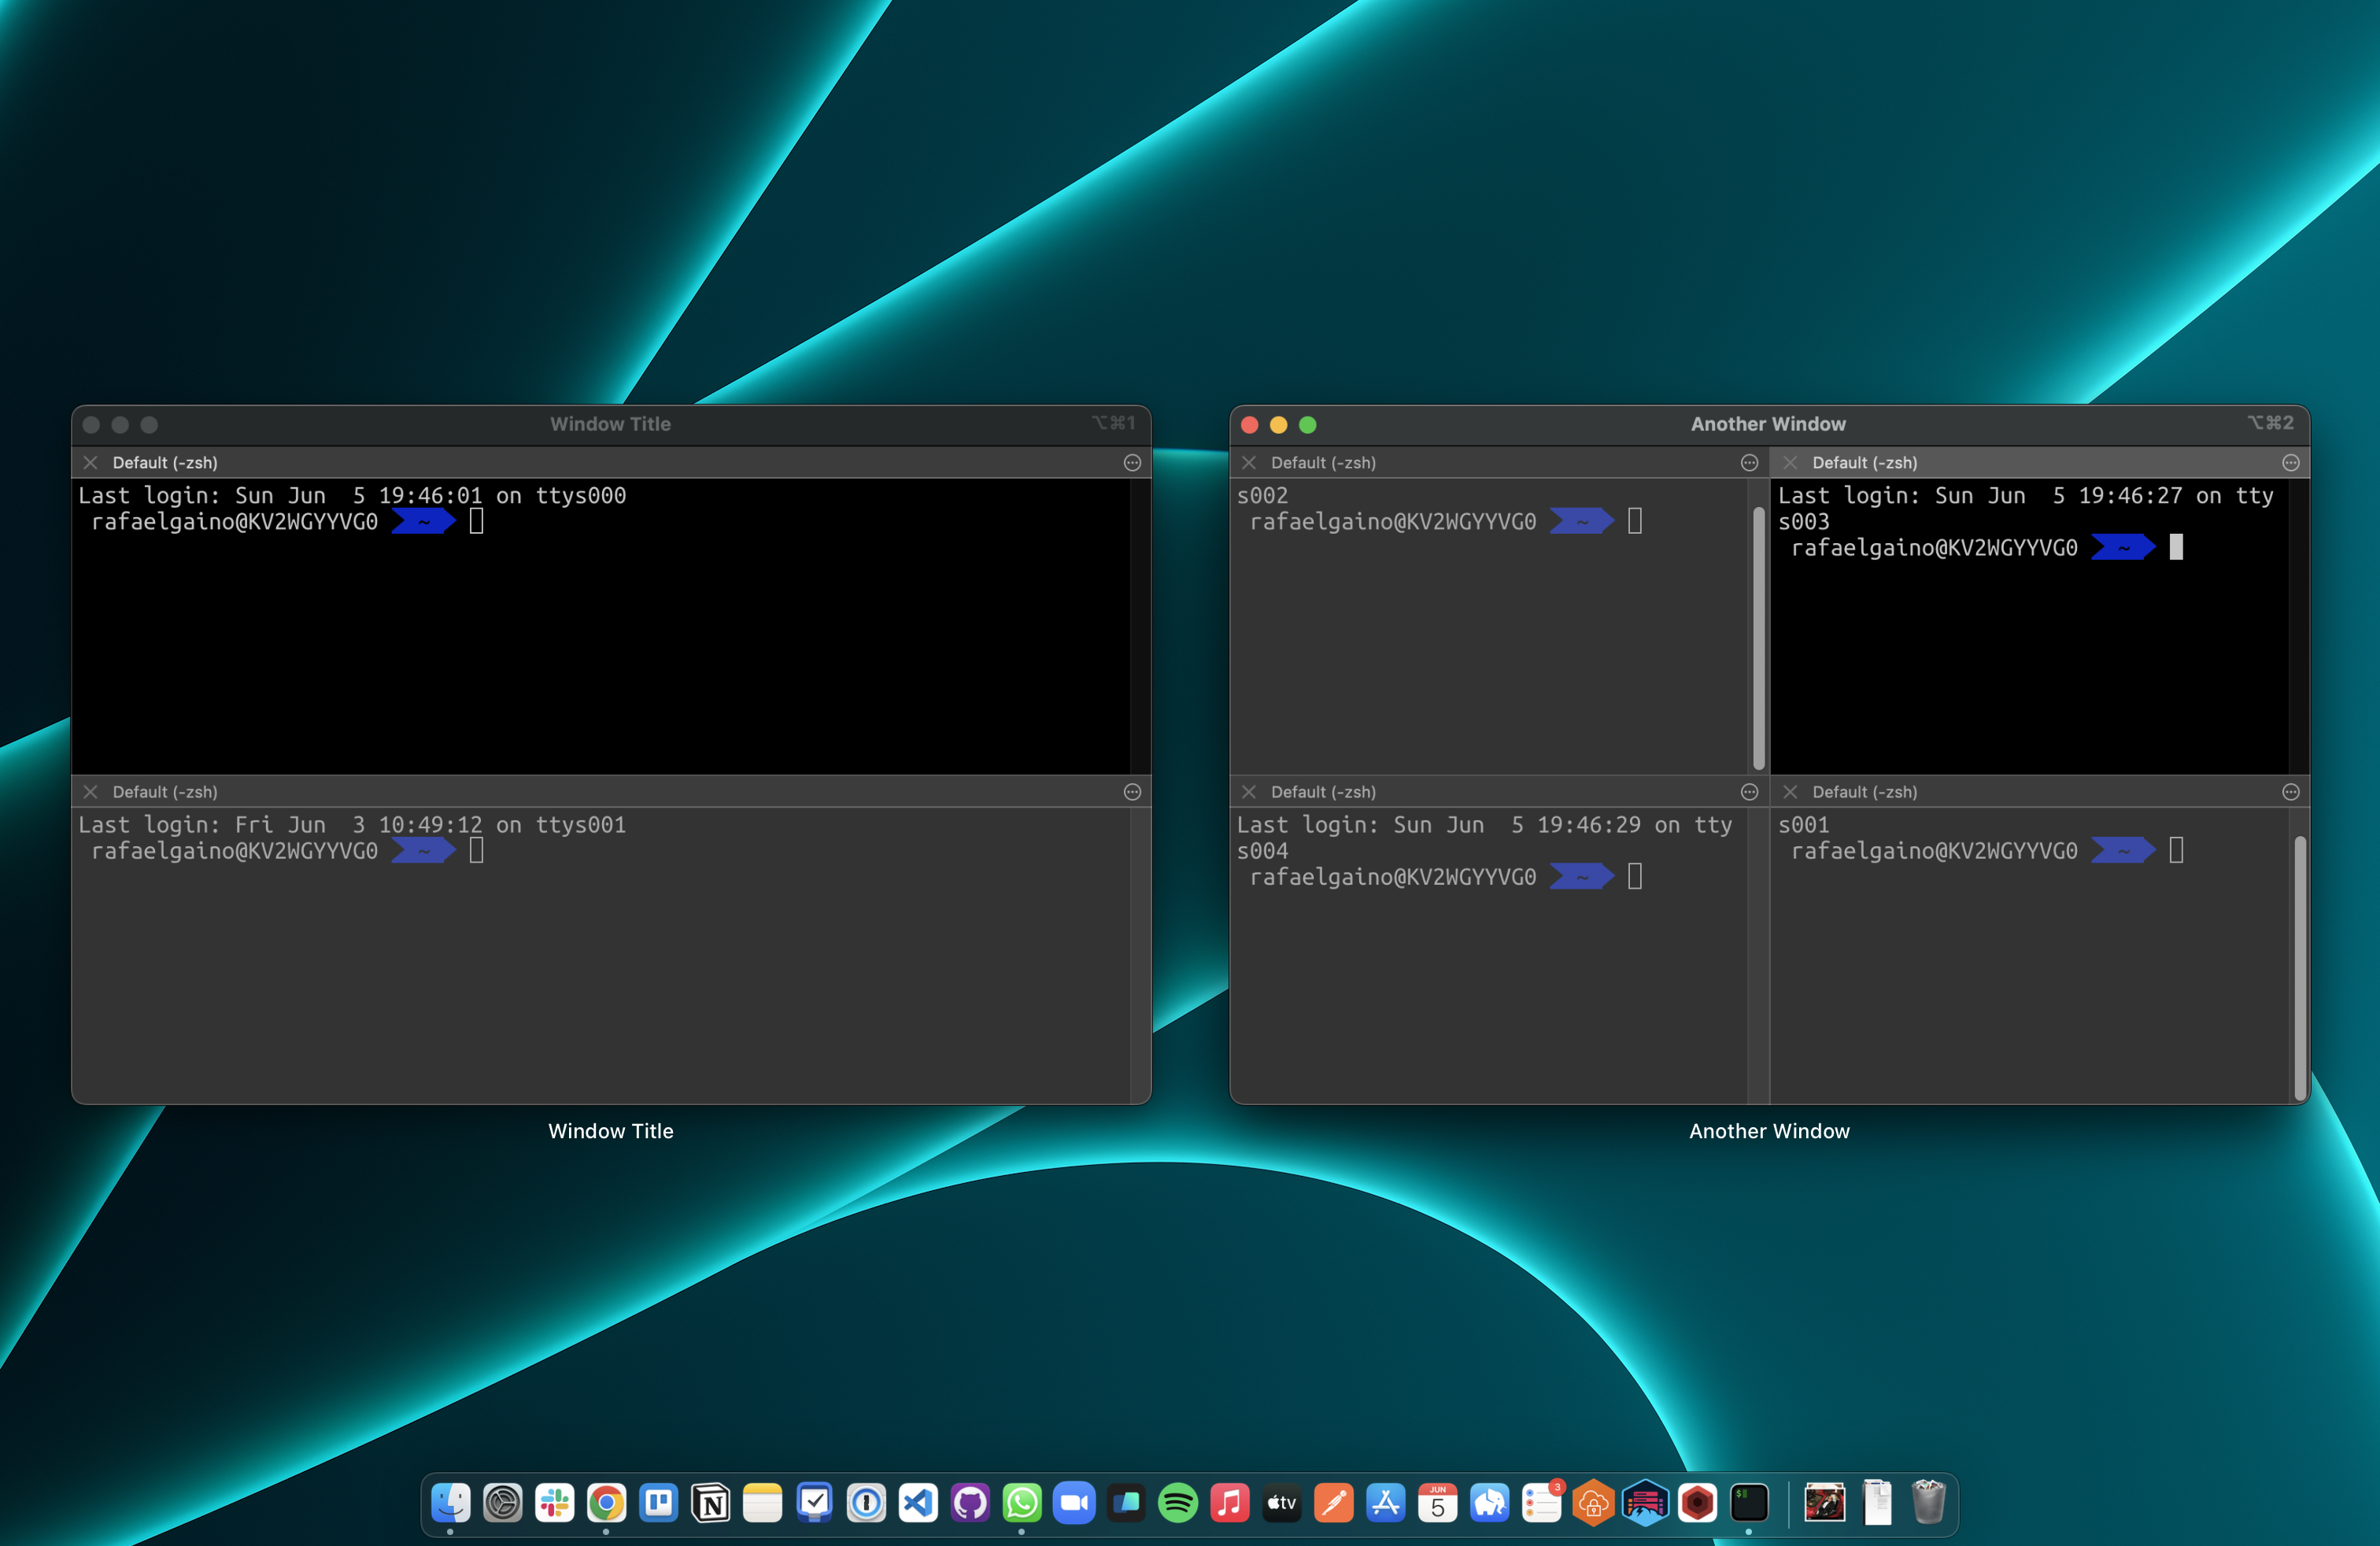Open Reminders with 3 badge

point(1542,1502)
